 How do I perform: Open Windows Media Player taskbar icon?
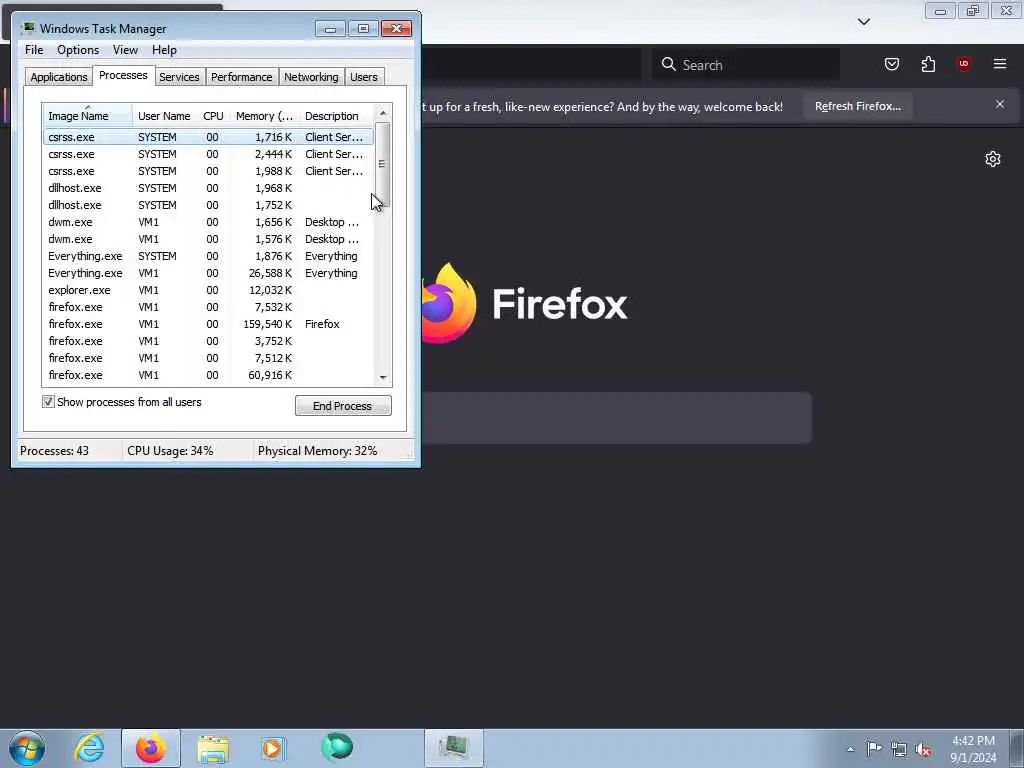click(x=273, y=748)
